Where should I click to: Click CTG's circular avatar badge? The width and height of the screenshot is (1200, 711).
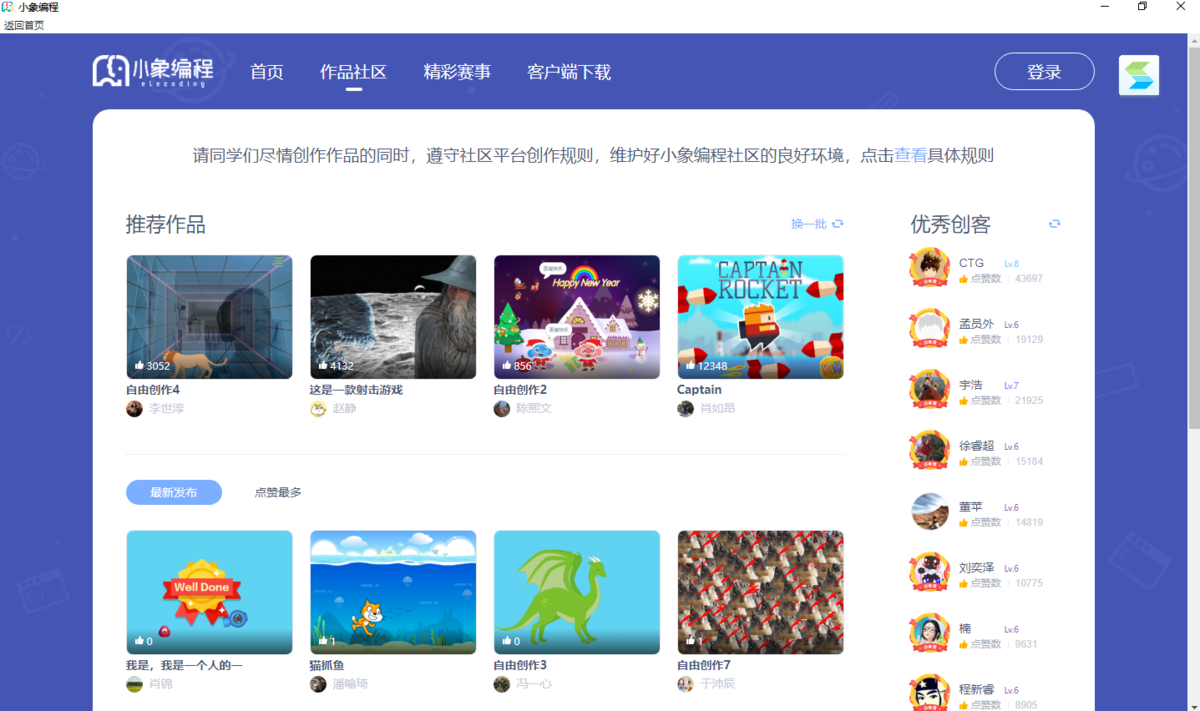(x=928, y=267)
